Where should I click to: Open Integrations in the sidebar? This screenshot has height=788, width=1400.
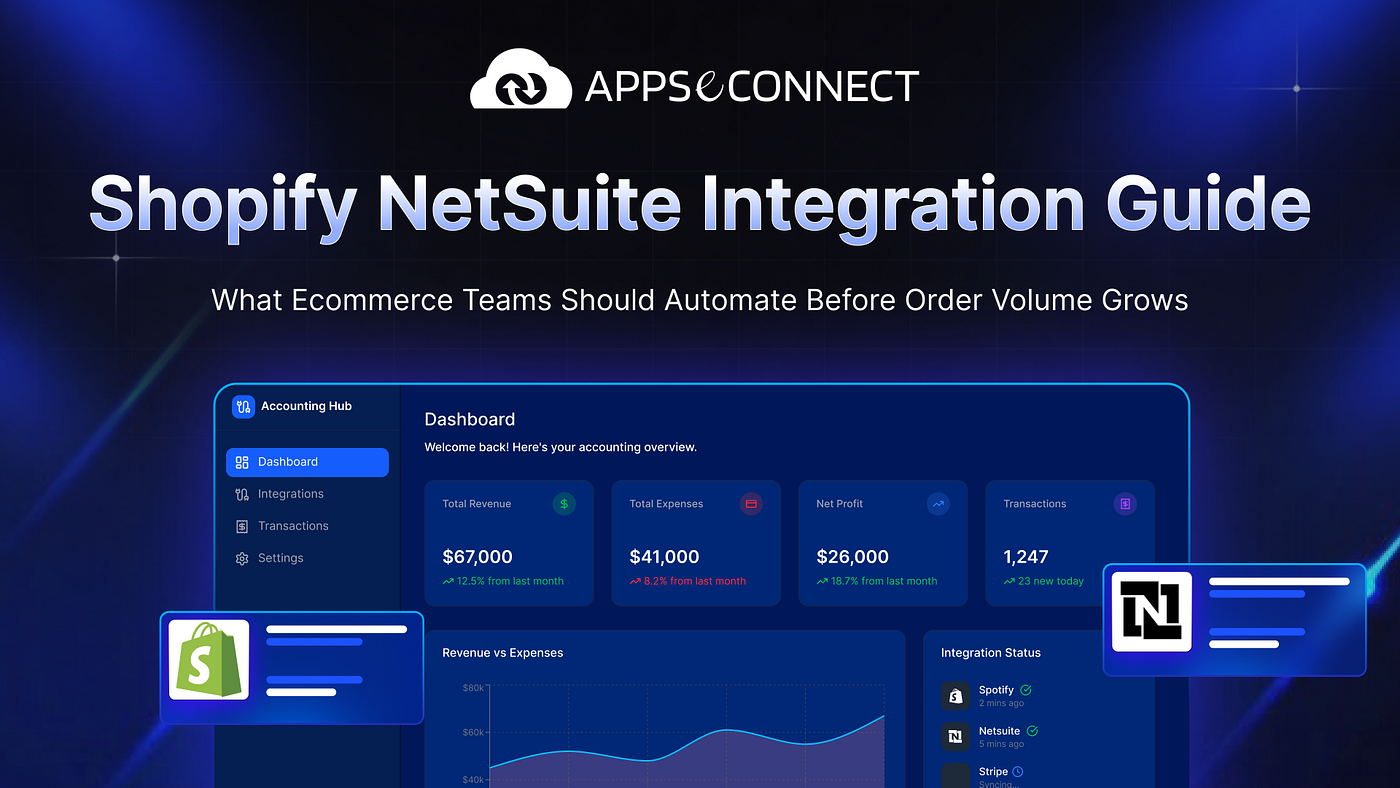click(290, 494)
